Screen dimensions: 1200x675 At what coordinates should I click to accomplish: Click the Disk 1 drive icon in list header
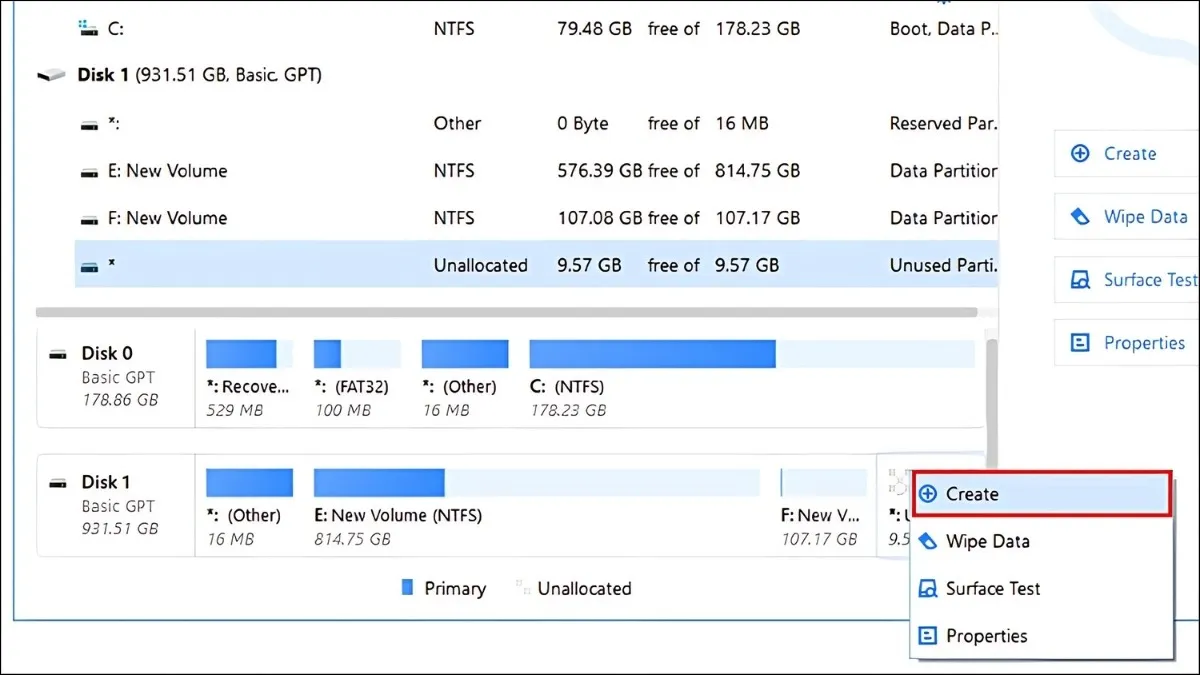[x=50, y=75]
